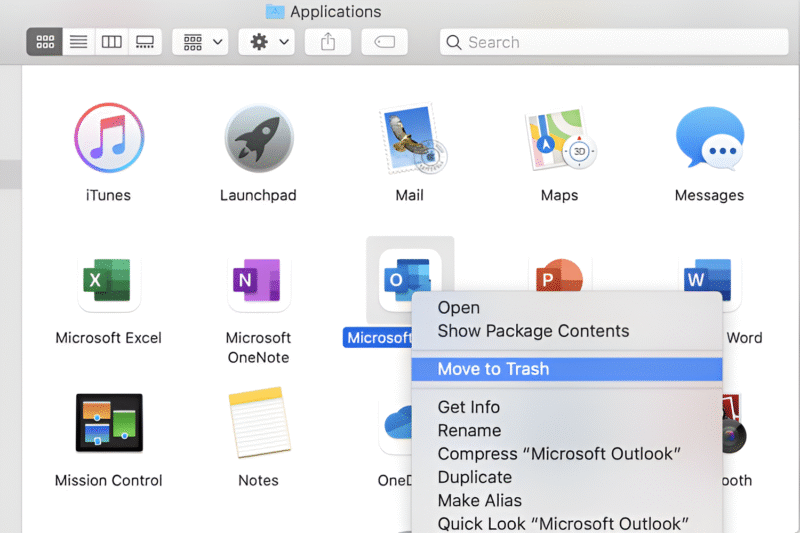Switch to list view mode

pos(79,42)
